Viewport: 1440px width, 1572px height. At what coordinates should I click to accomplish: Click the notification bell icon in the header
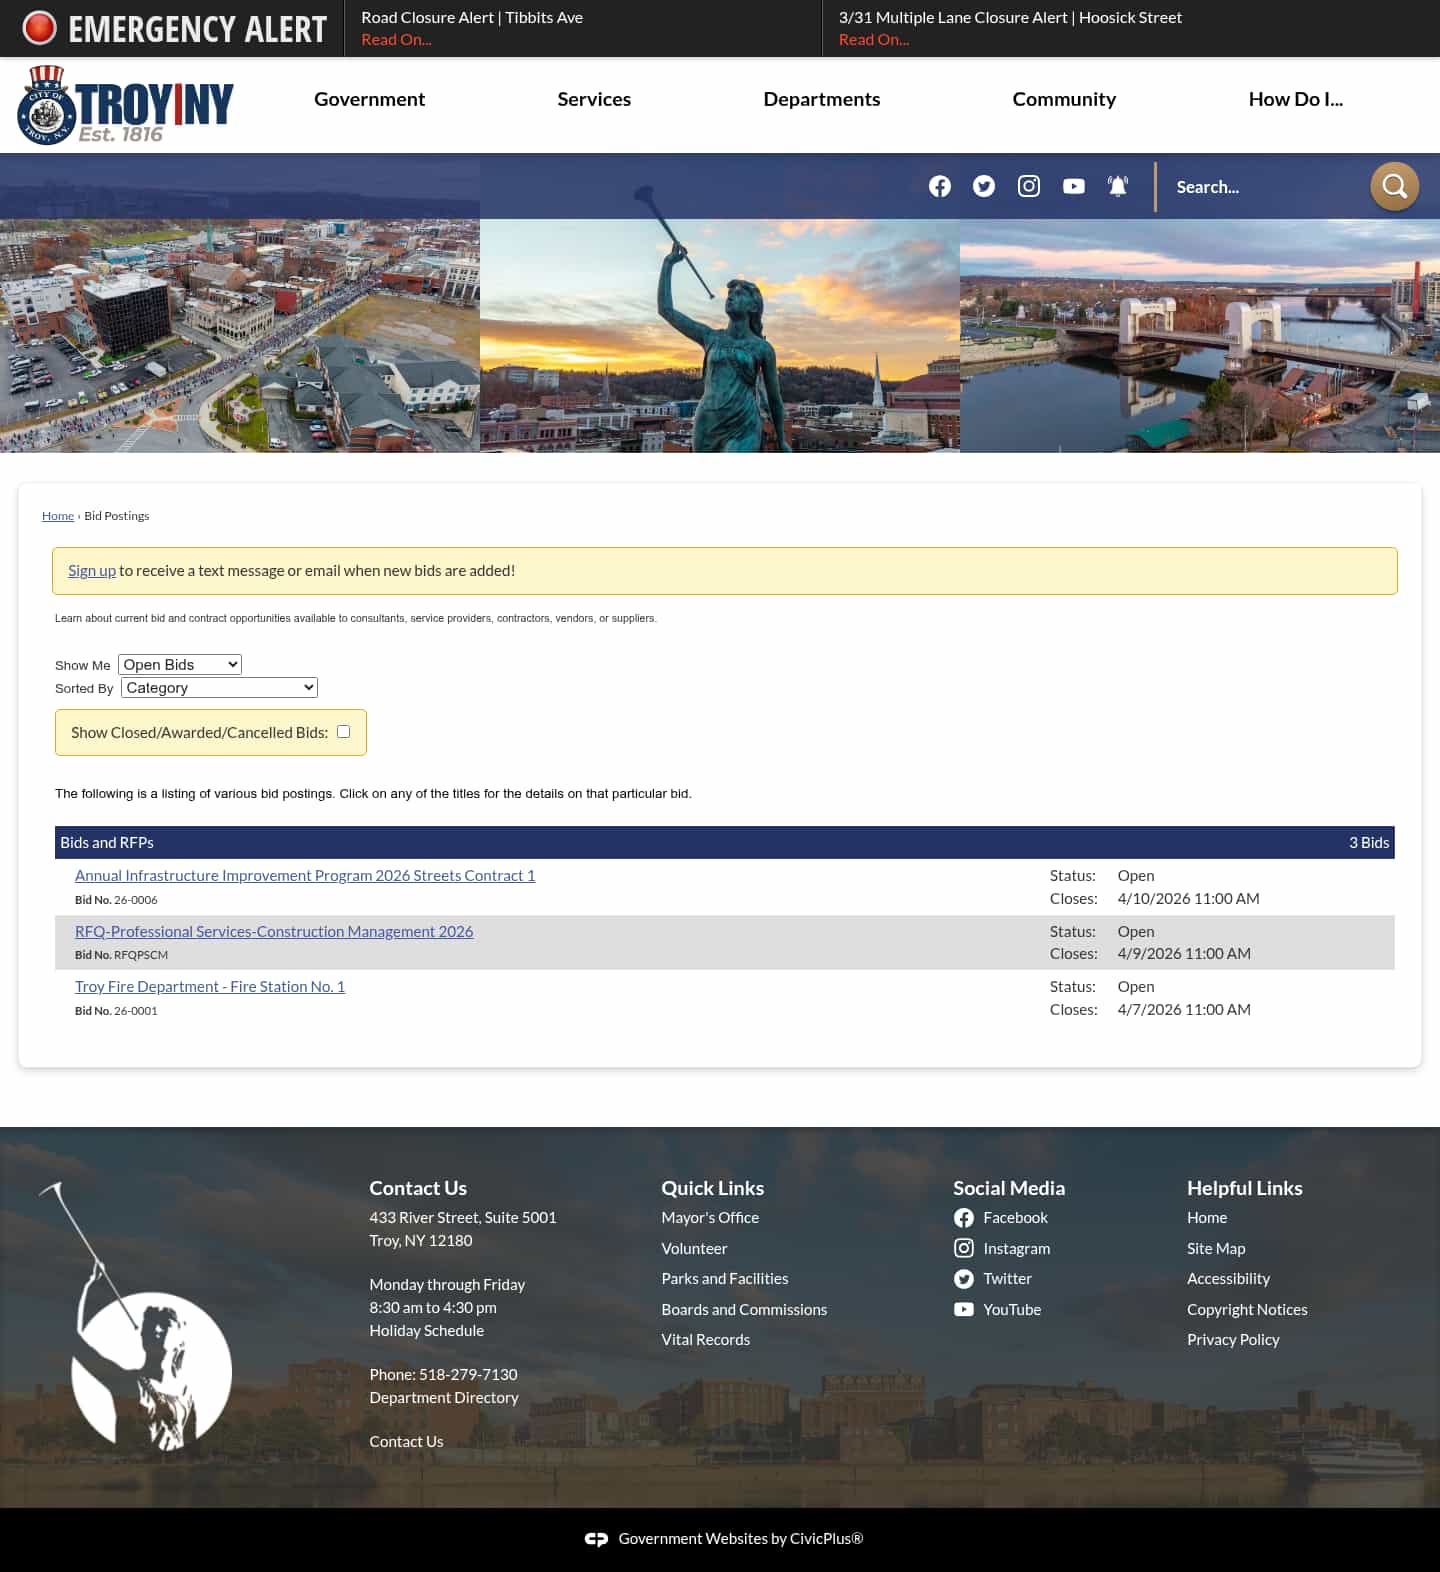[x=1118, y=186]
